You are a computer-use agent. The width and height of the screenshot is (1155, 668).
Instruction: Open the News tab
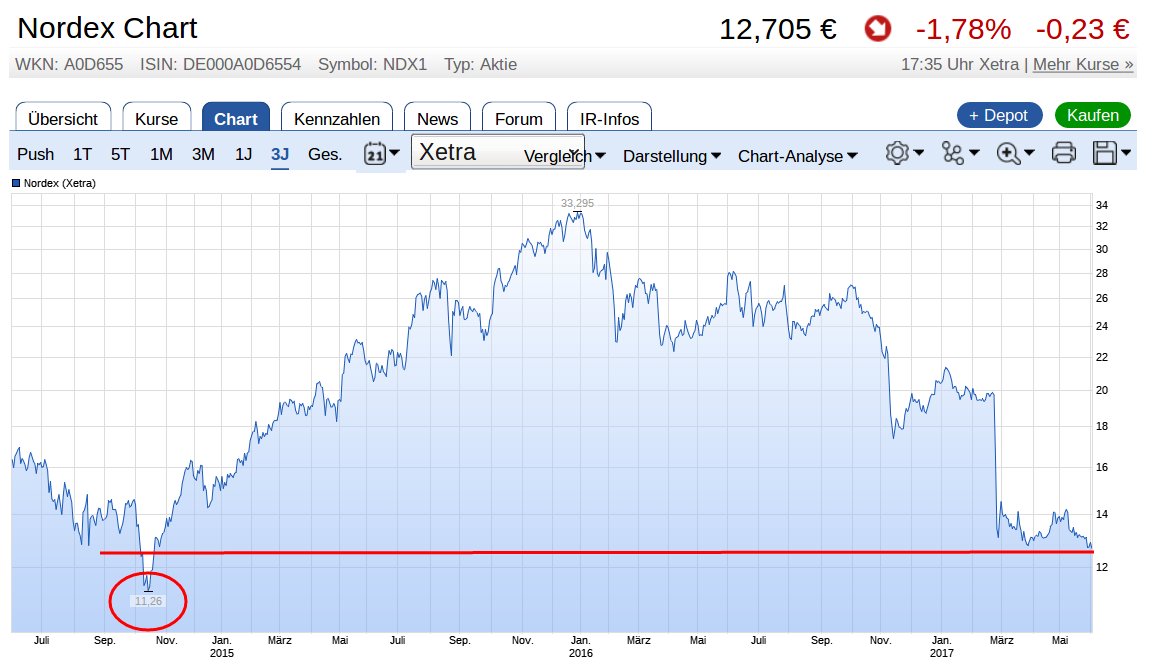(437, 118)
